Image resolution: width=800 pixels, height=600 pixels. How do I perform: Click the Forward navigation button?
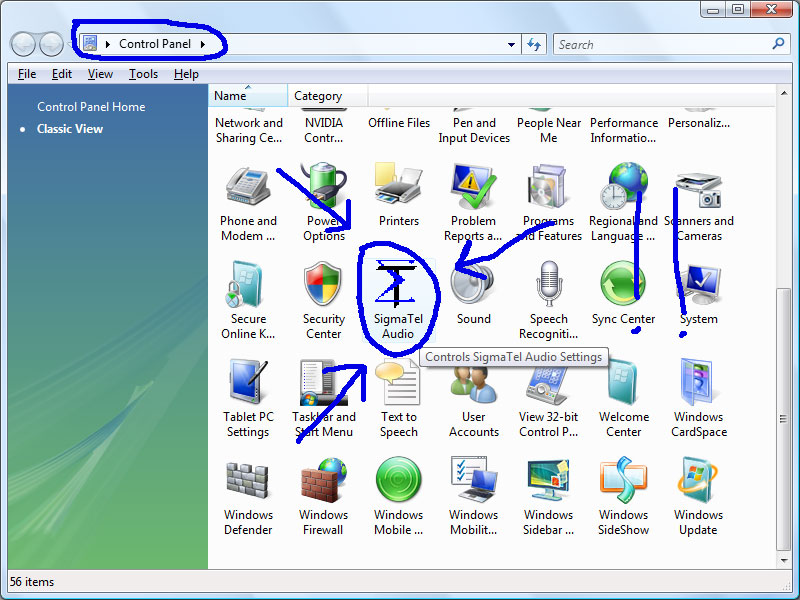[x=52, y=44]
